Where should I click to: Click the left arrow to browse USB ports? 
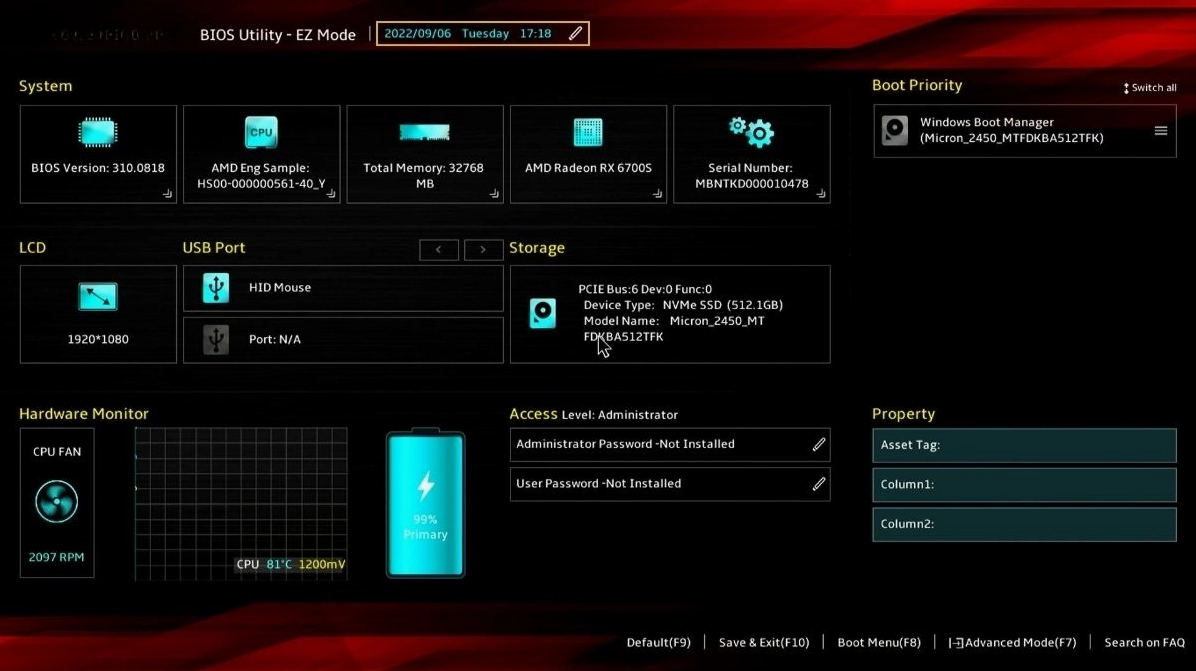click(x=438, y=249)
